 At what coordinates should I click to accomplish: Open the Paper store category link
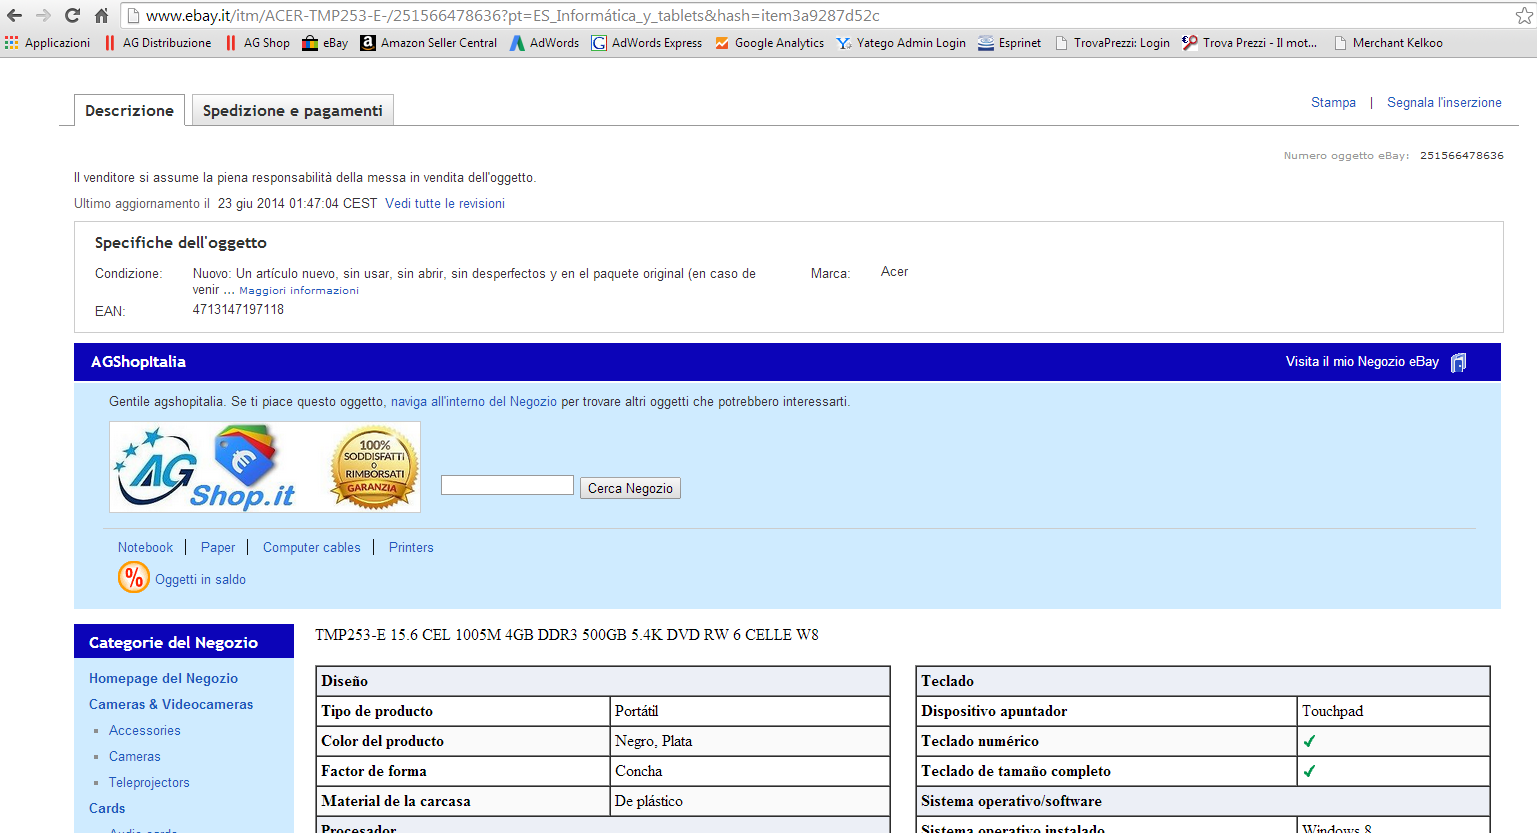click(x=218, y=547)
